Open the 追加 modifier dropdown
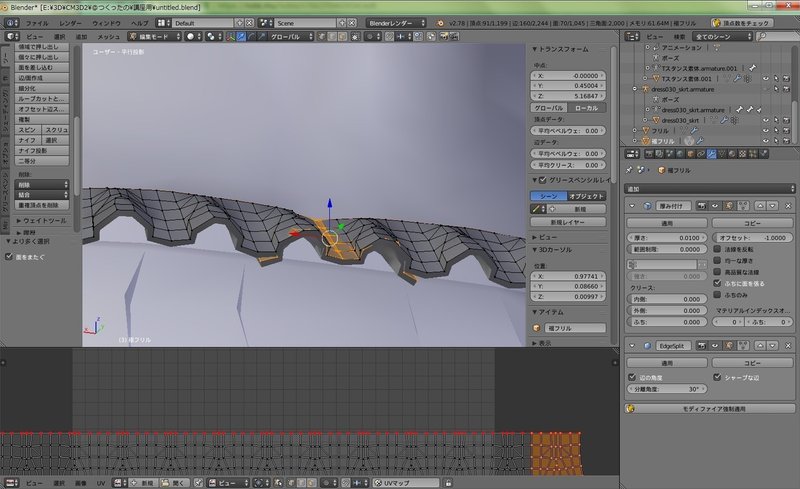Screen dimensions: 800x489 pyautogui.click(x=710, y=189)
